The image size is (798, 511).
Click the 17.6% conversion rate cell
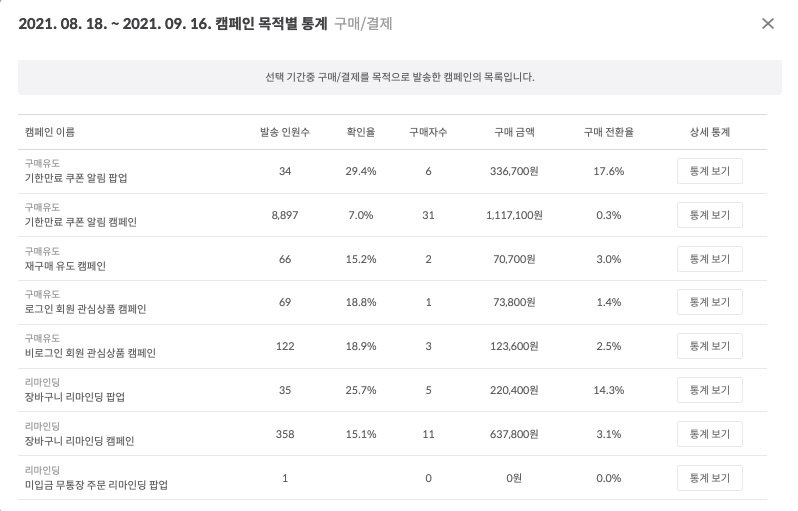click(x=608, y=171)
